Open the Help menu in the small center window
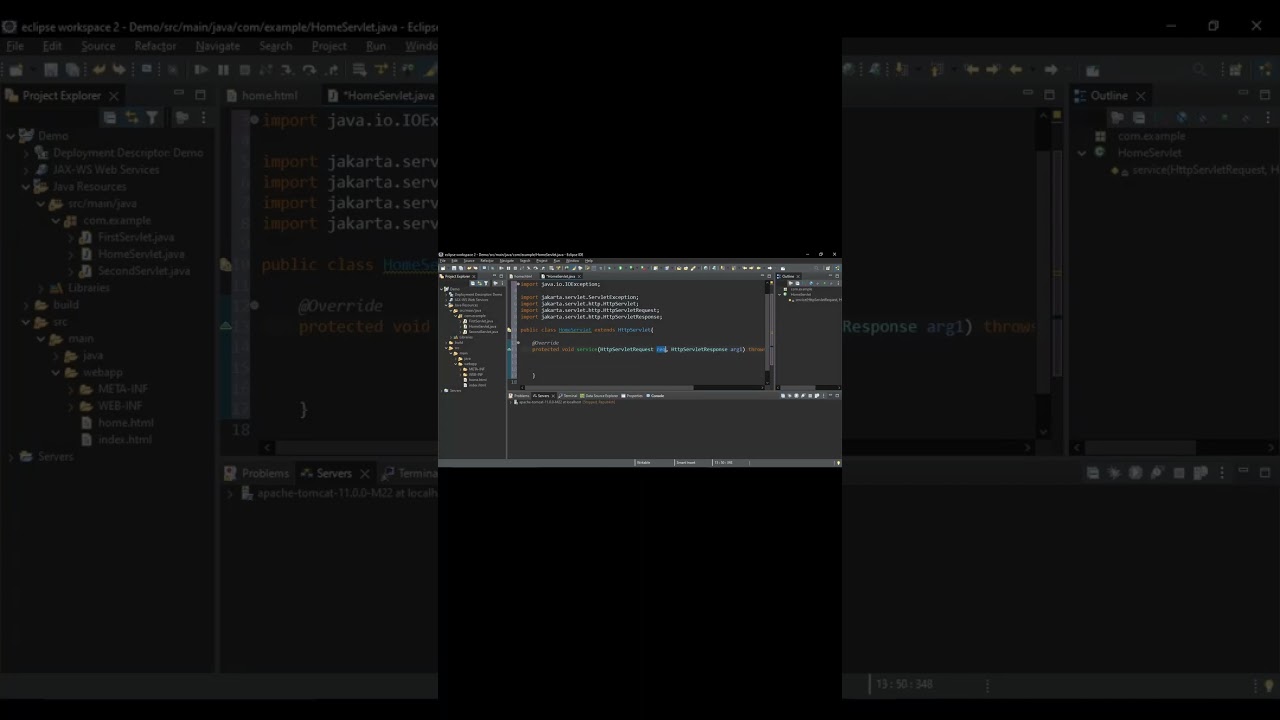 point(589,261)
